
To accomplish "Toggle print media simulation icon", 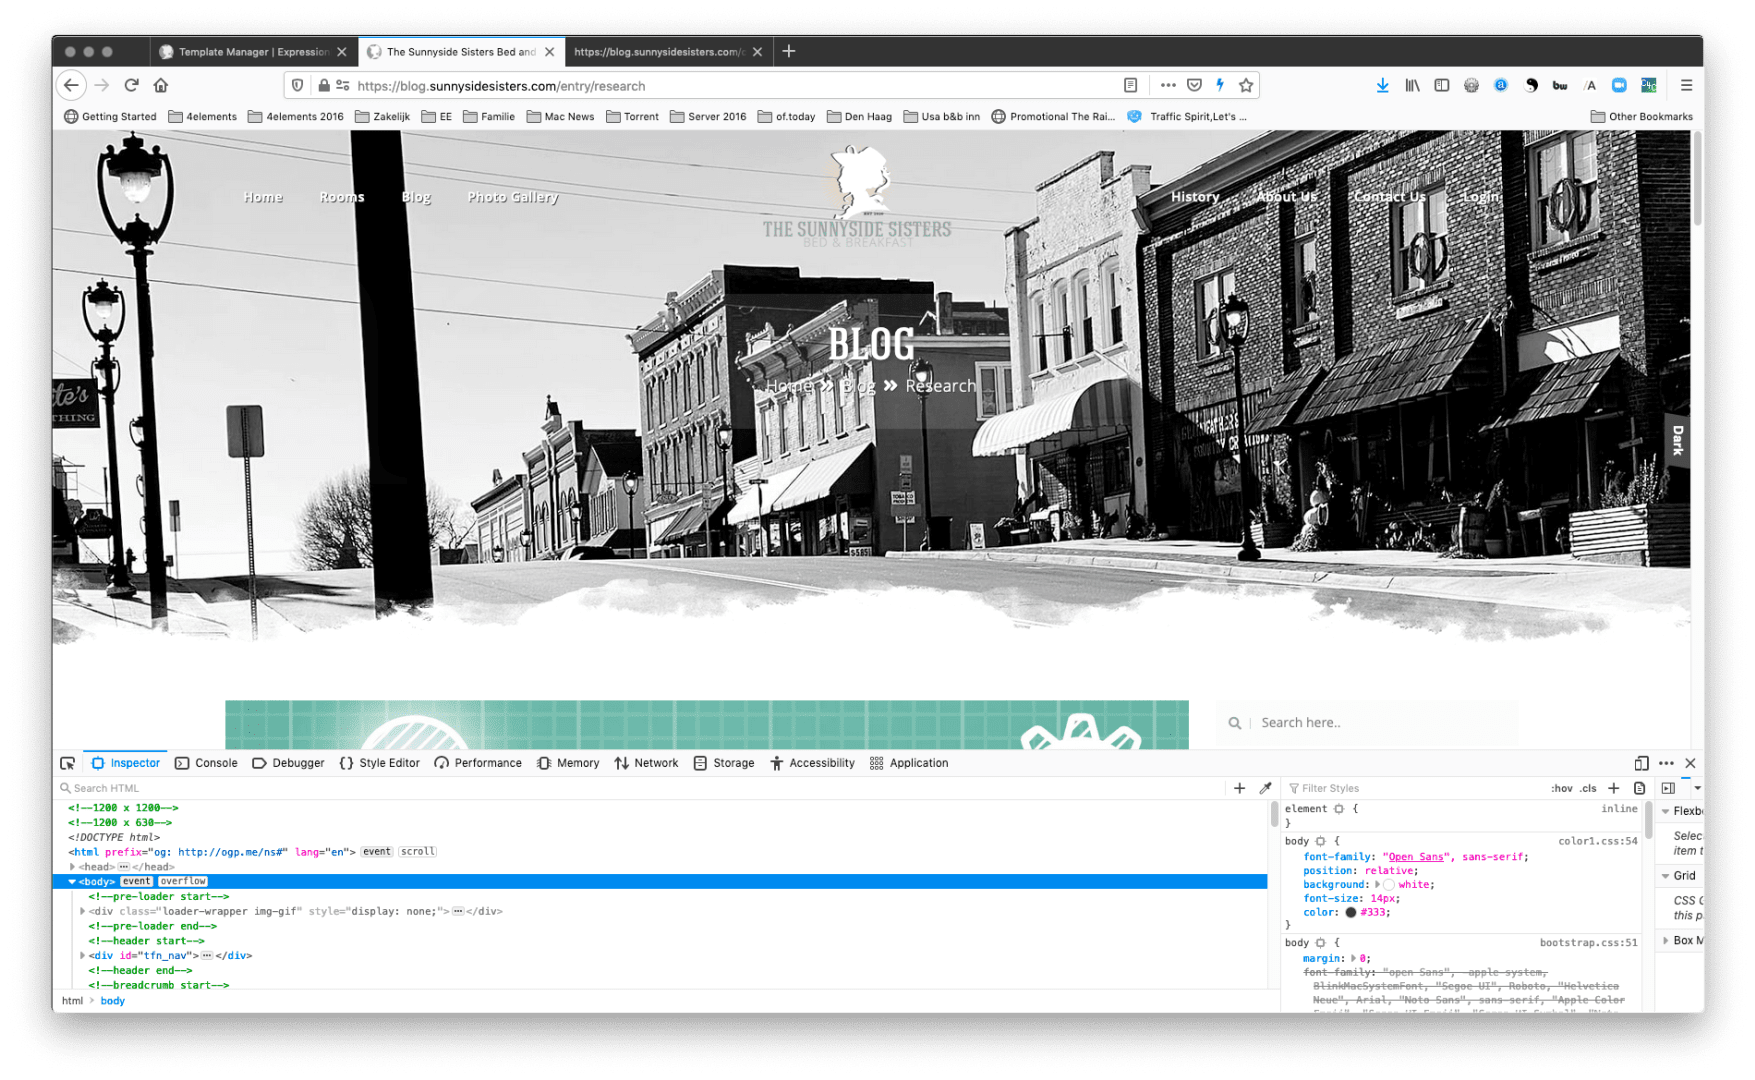I will (x=1639, y=788).
